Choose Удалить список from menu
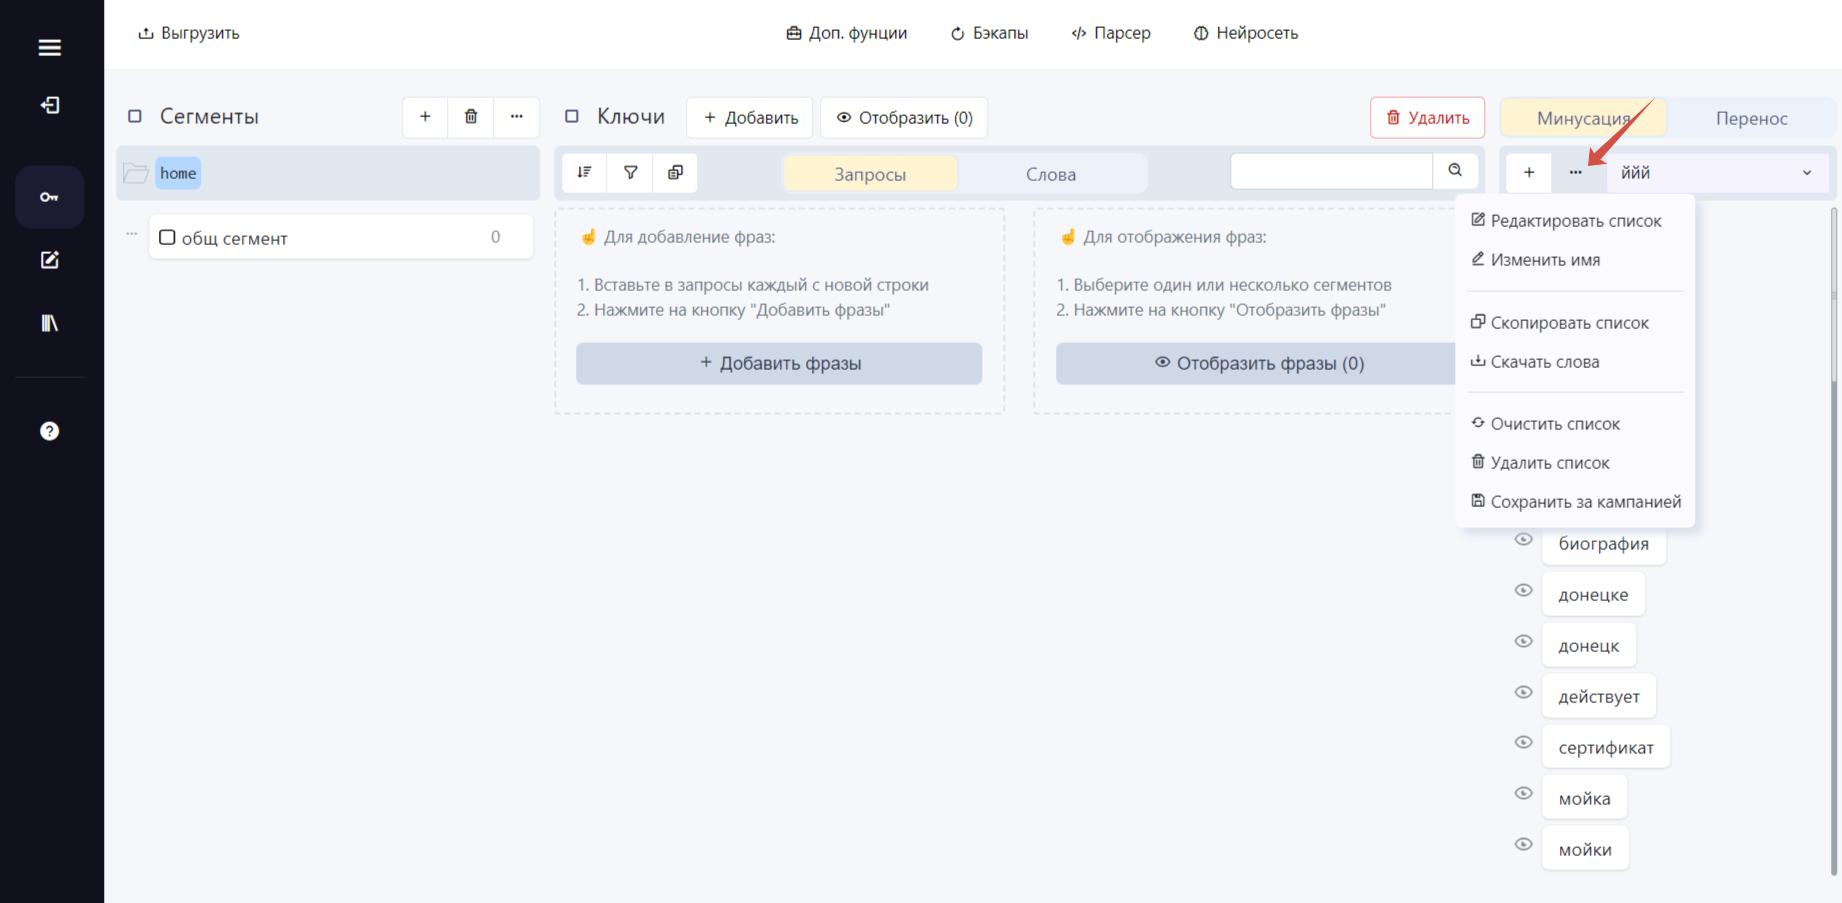The height and width of the screenshot is (903, 1842). 1540,463
